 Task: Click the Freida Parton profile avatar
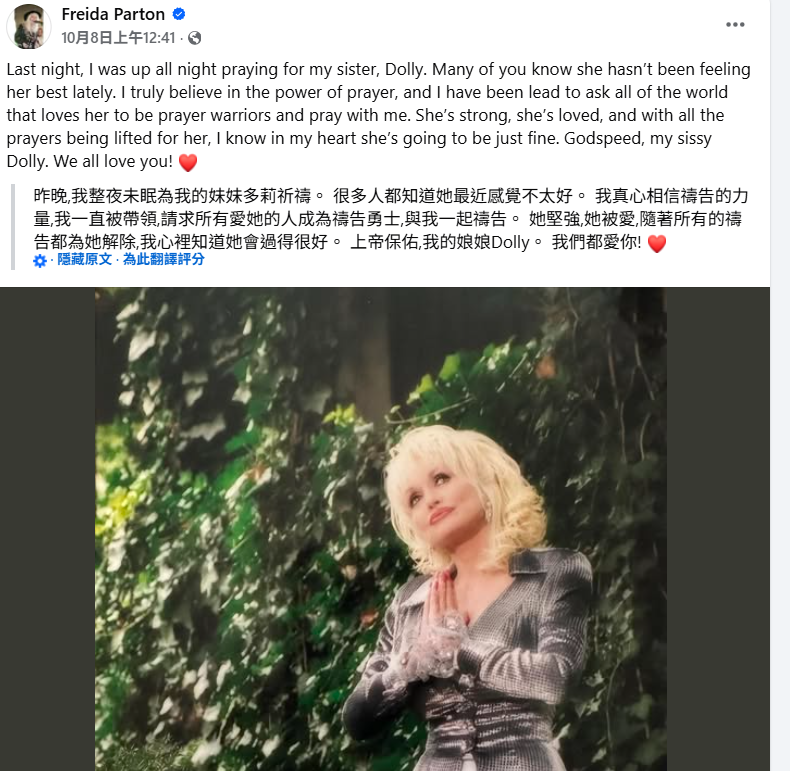tap(29, 26)
